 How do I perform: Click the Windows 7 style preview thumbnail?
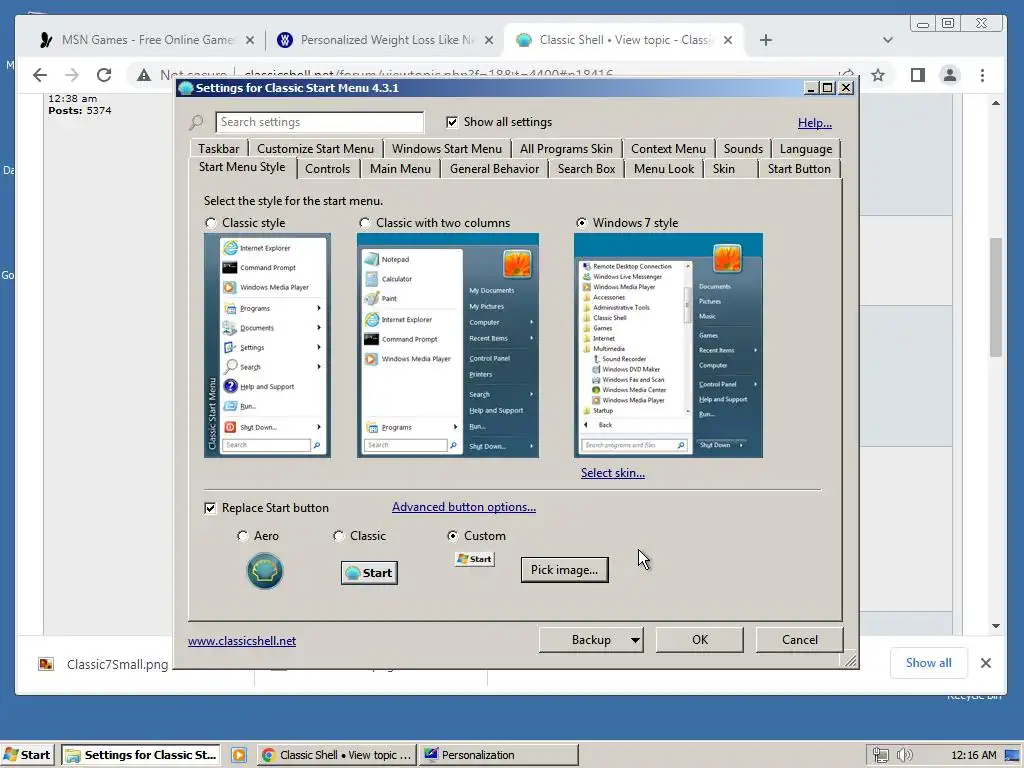(x=668, y=345)
